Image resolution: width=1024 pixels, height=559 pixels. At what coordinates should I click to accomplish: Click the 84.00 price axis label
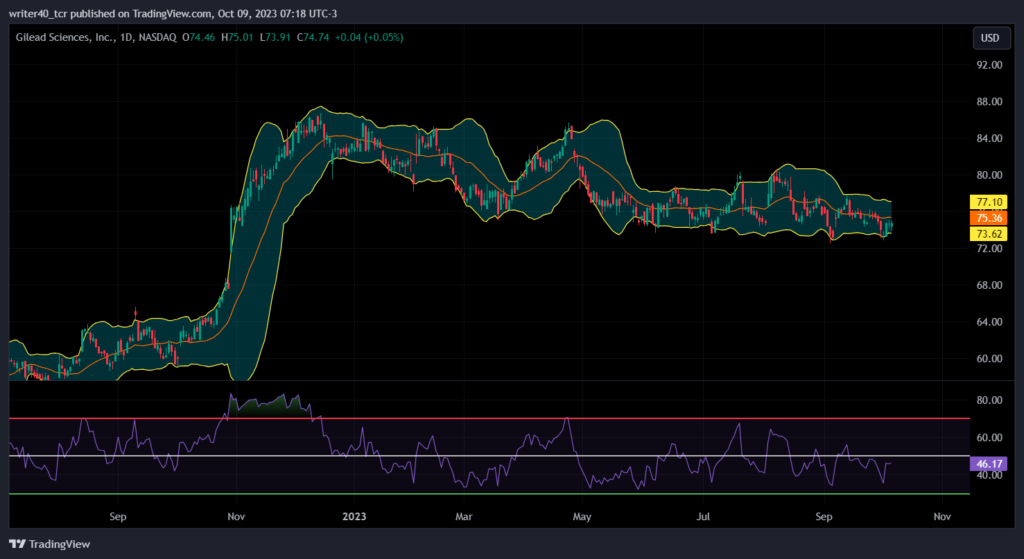tap(989, 138)
